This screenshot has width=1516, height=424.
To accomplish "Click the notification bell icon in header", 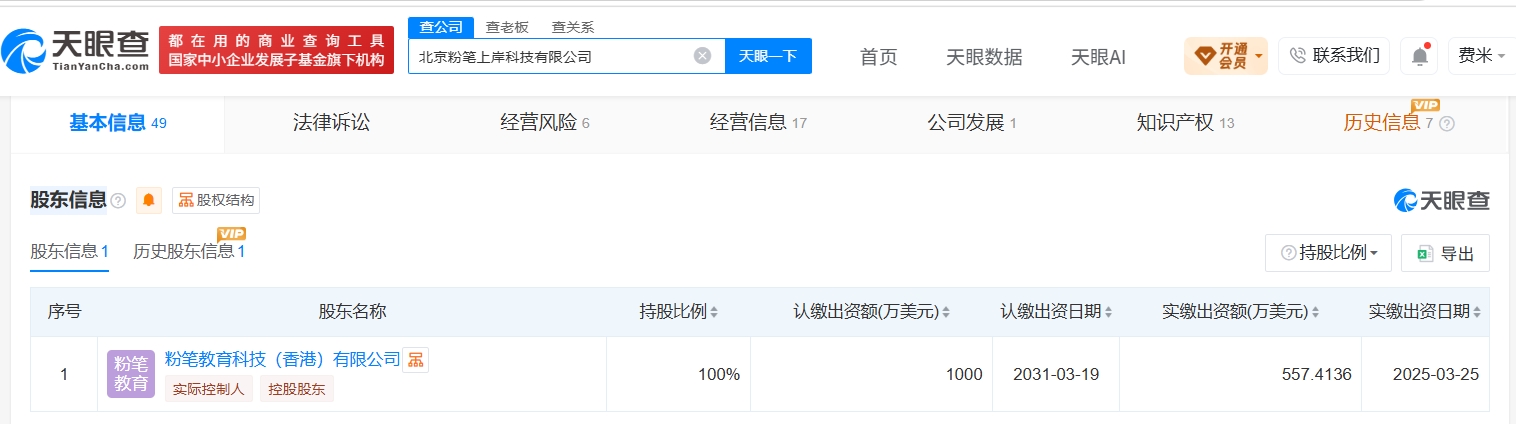I will [1419, 56].
